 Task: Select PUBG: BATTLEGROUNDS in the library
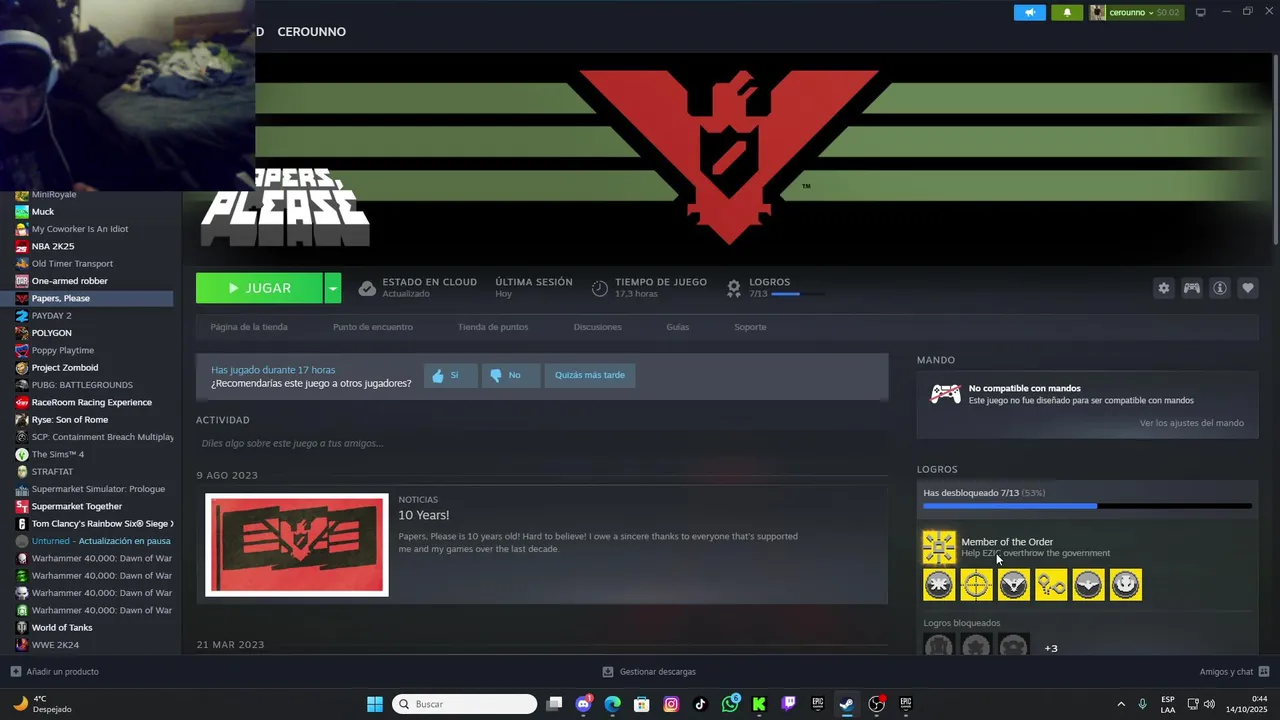click(82, 385)
